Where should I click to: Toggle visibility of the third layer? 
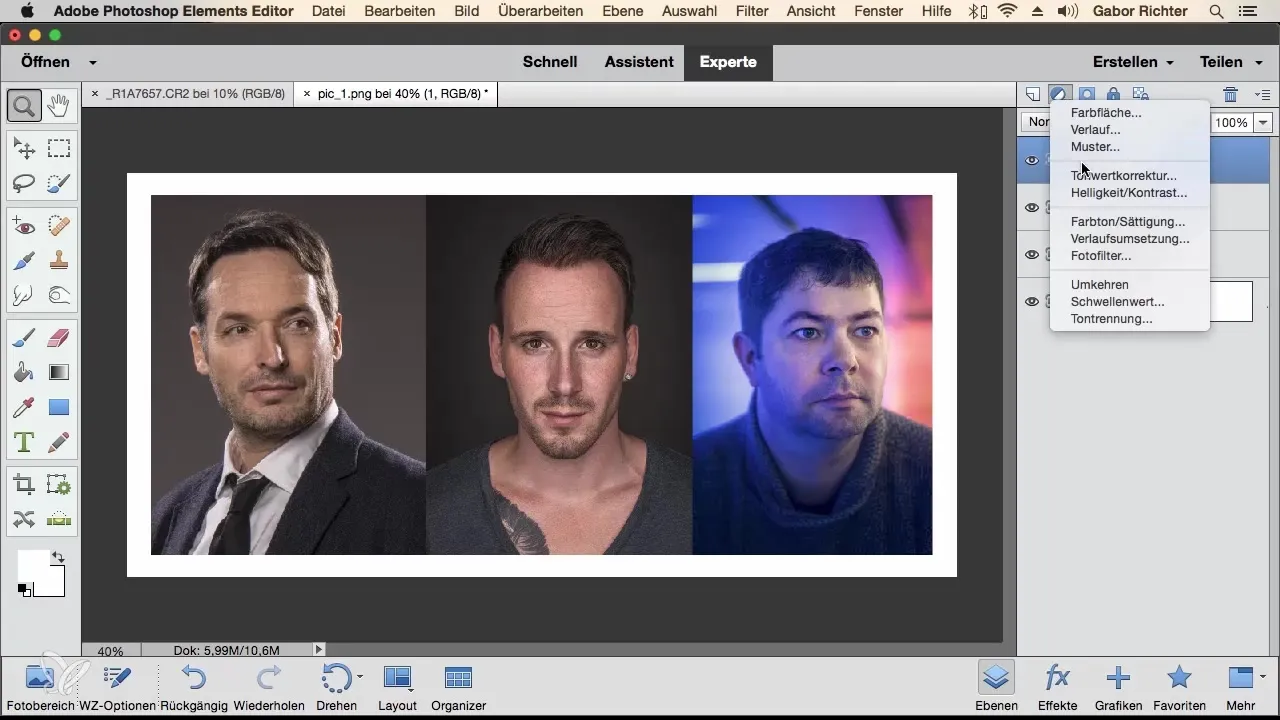1032,254
